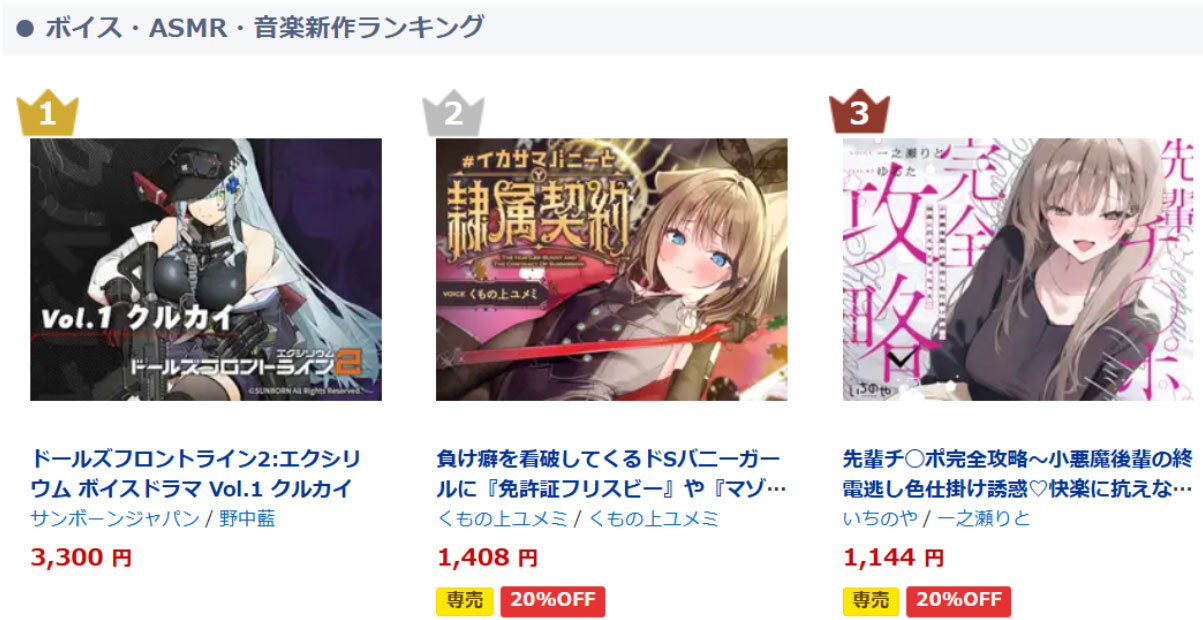The image size is (1203, 620).
Task: Click the 20%OFF badge under 1,408 円
Action: tap(553, 600)
